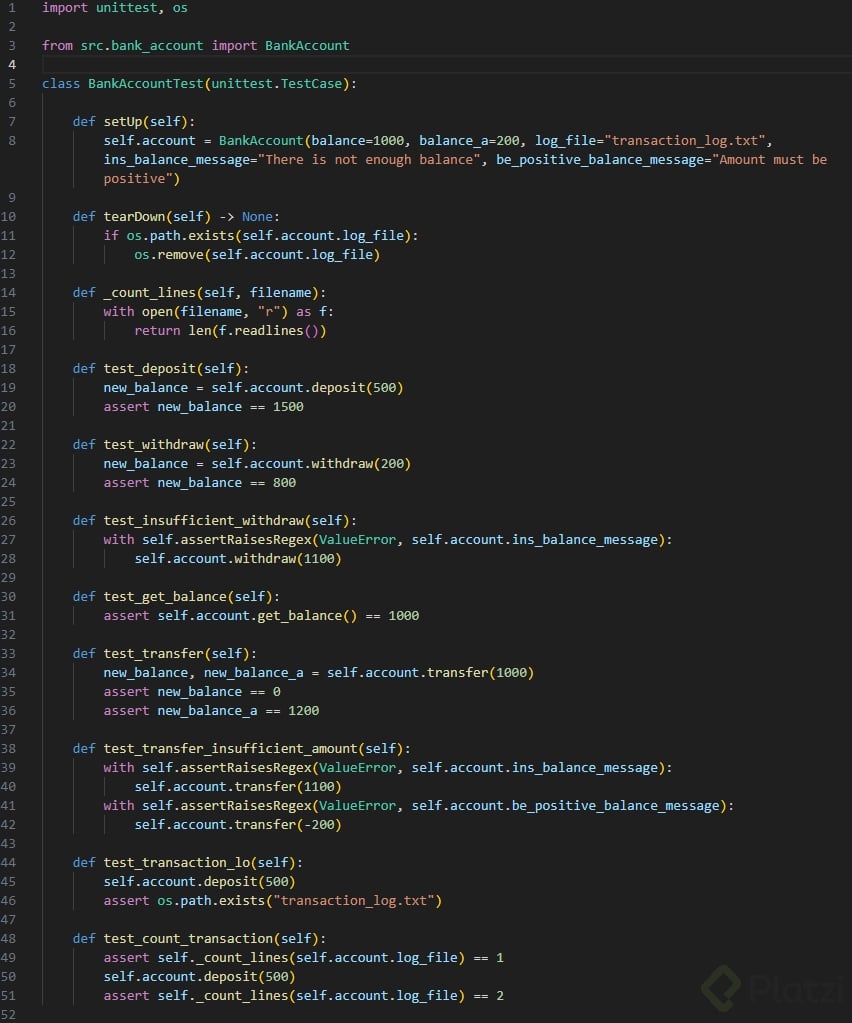Click 'test_transaction_lo' method name

[177, 863]
